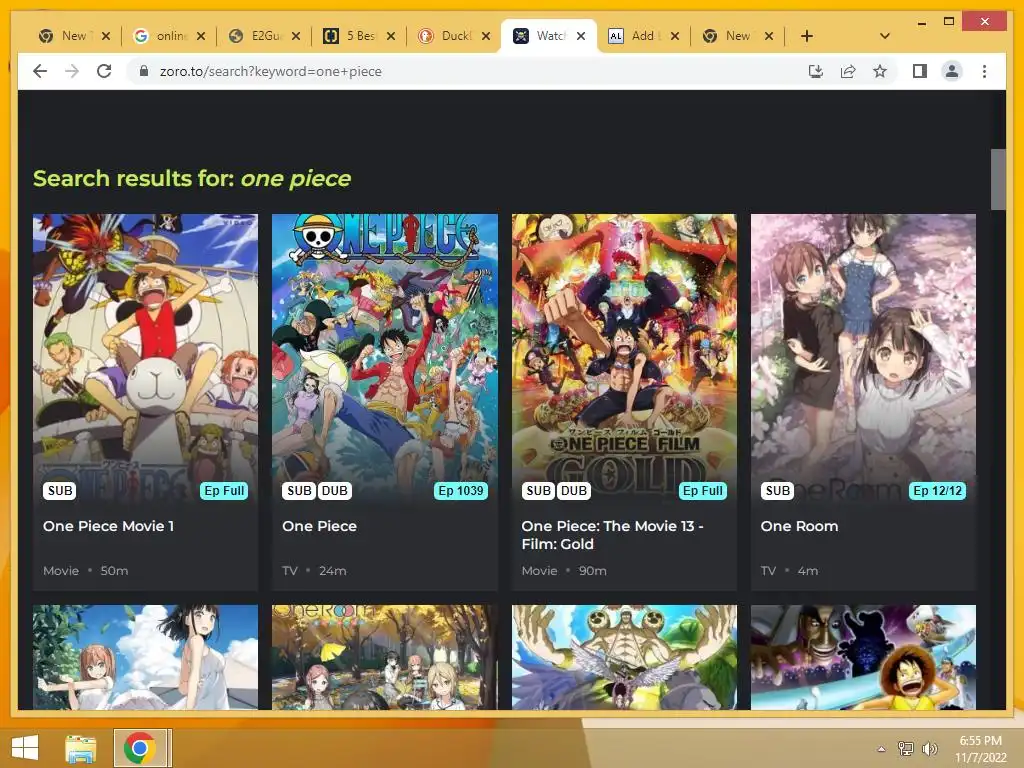Click the 'Ep 12/12' badge on One Room
1024x768 pixels.
(x=937, y=490)
